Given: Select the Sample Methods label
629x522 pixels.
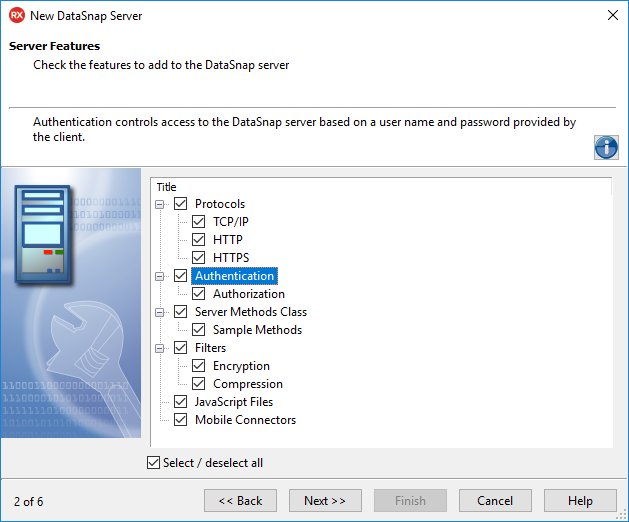Looking at the screenshot, I should click(x=257, y=330).
